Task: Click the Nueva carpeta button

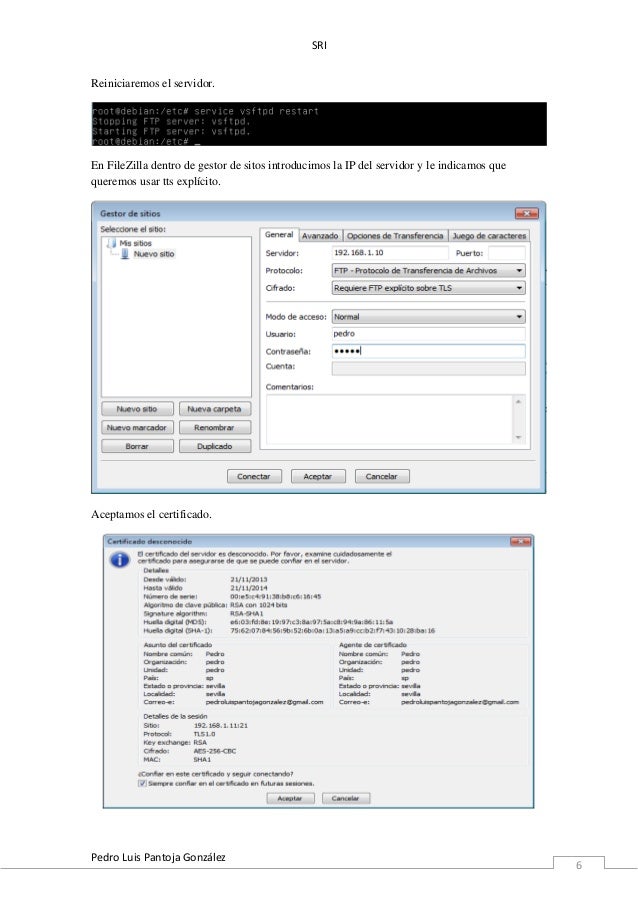Action: pyautogui.click(x=214, y=409)
